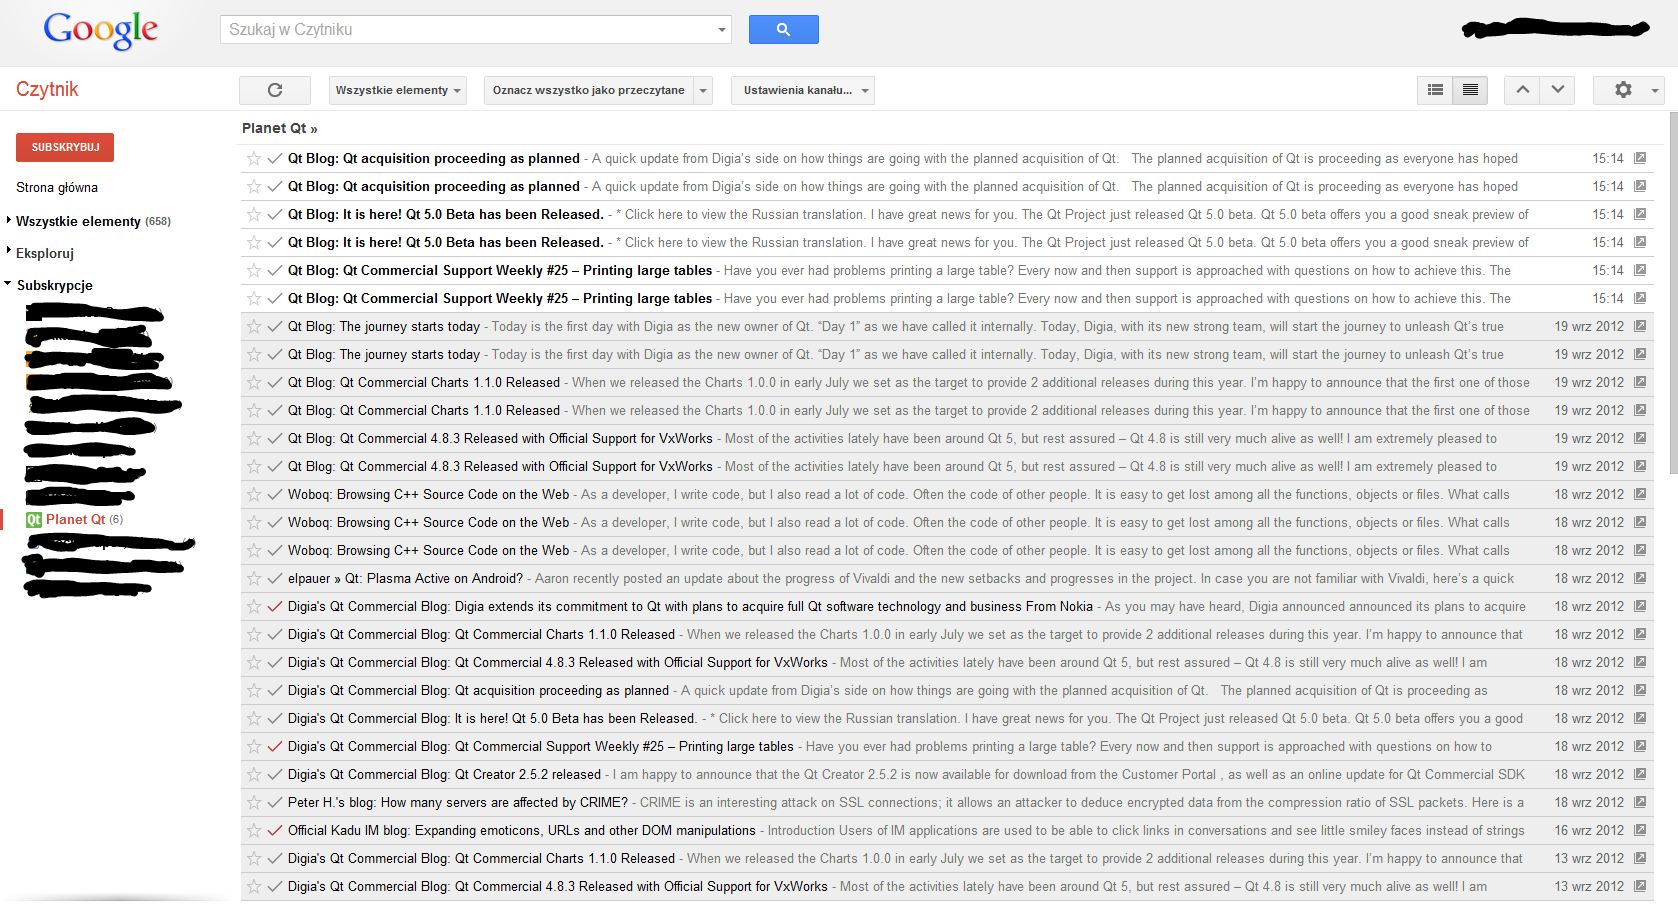
Task: Star the Peter H.'s blog CRIME post
Action: tap(254, 802)
